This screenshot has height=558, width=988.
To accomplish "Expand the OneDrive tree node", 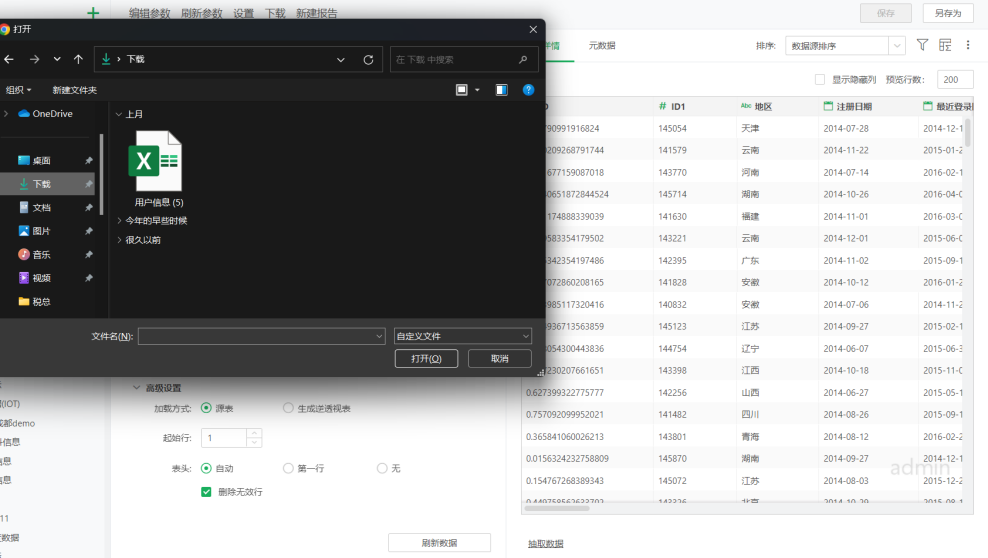I will click(x=6, y=114).
